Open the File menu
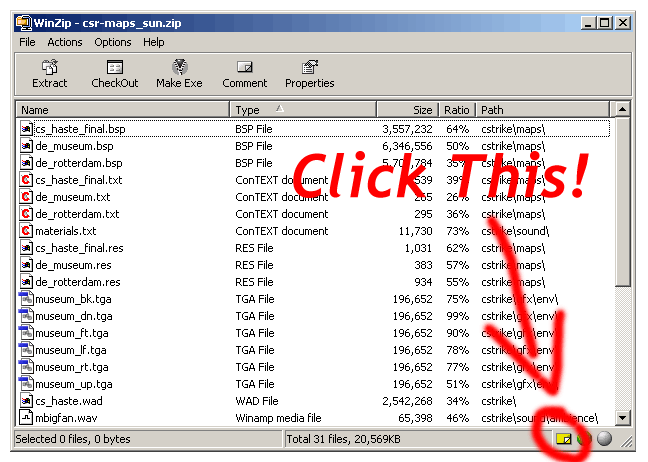Viewport: 648px width, 462px height. [27, 42]
